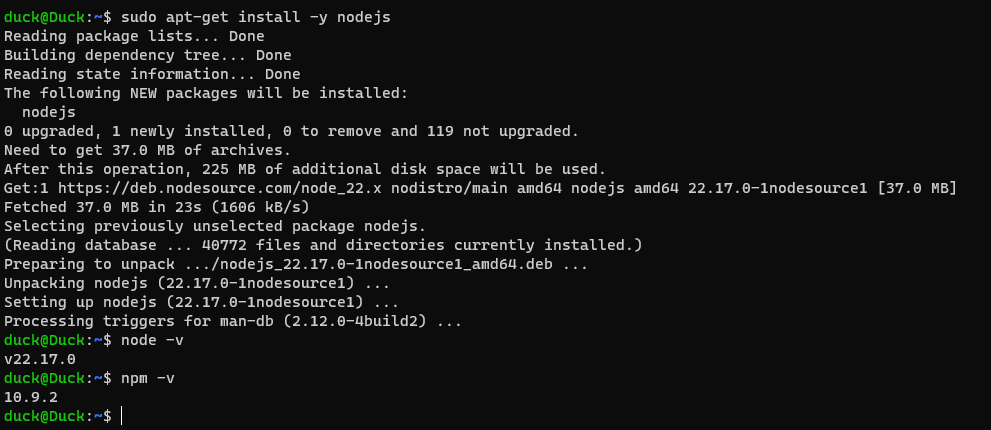Click the "225 MB of additional disk space" line
Image resolution: width=991 pixels, height=430 pixels.
(304, 169)
